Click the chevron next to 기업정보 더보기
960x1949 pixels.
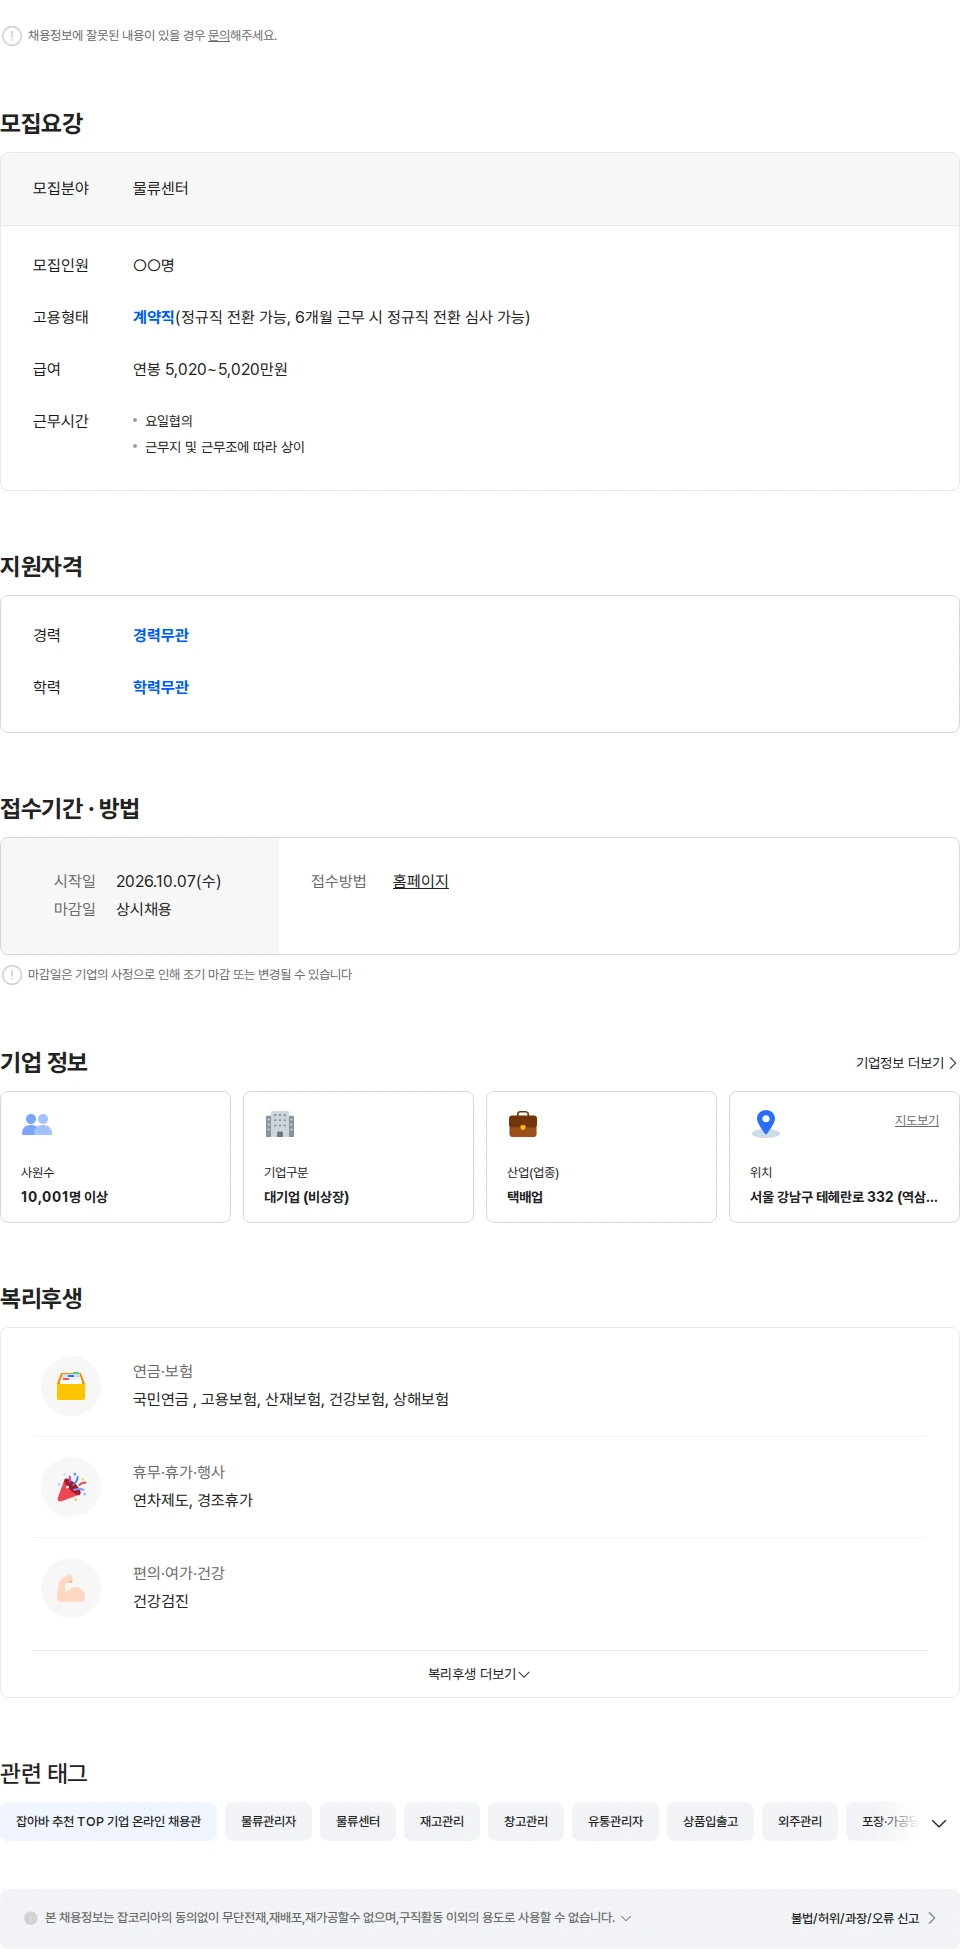point(952,1063)
